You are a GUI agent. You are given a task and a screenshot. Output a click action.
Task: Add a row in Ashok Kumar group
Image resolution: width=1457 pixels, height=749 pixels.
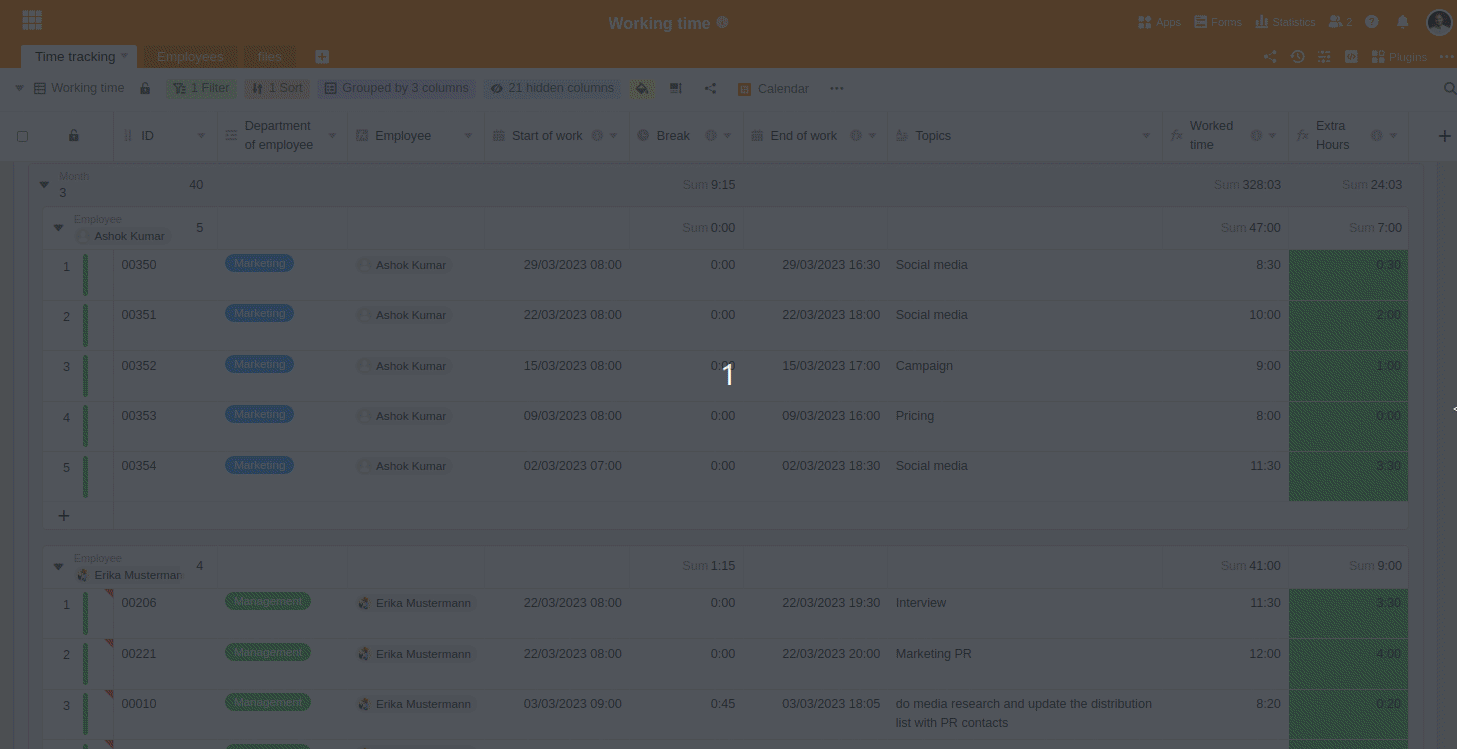pyautogui.click(x=64, y=516)
